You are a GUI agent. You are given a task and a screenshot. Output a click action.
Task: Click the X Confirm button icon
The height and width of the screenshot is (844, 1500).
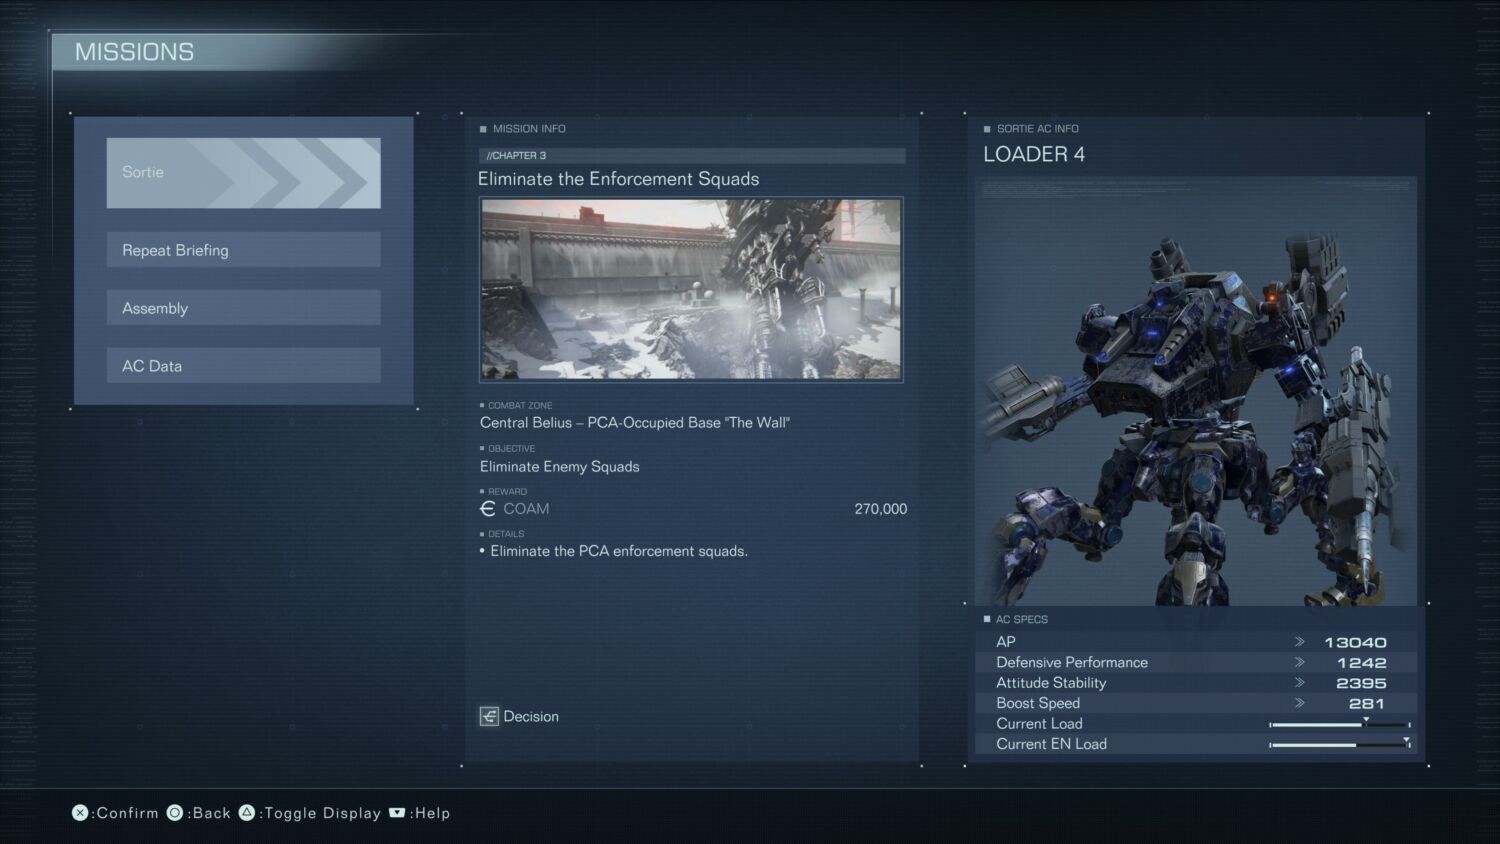[x=80, y=813]
